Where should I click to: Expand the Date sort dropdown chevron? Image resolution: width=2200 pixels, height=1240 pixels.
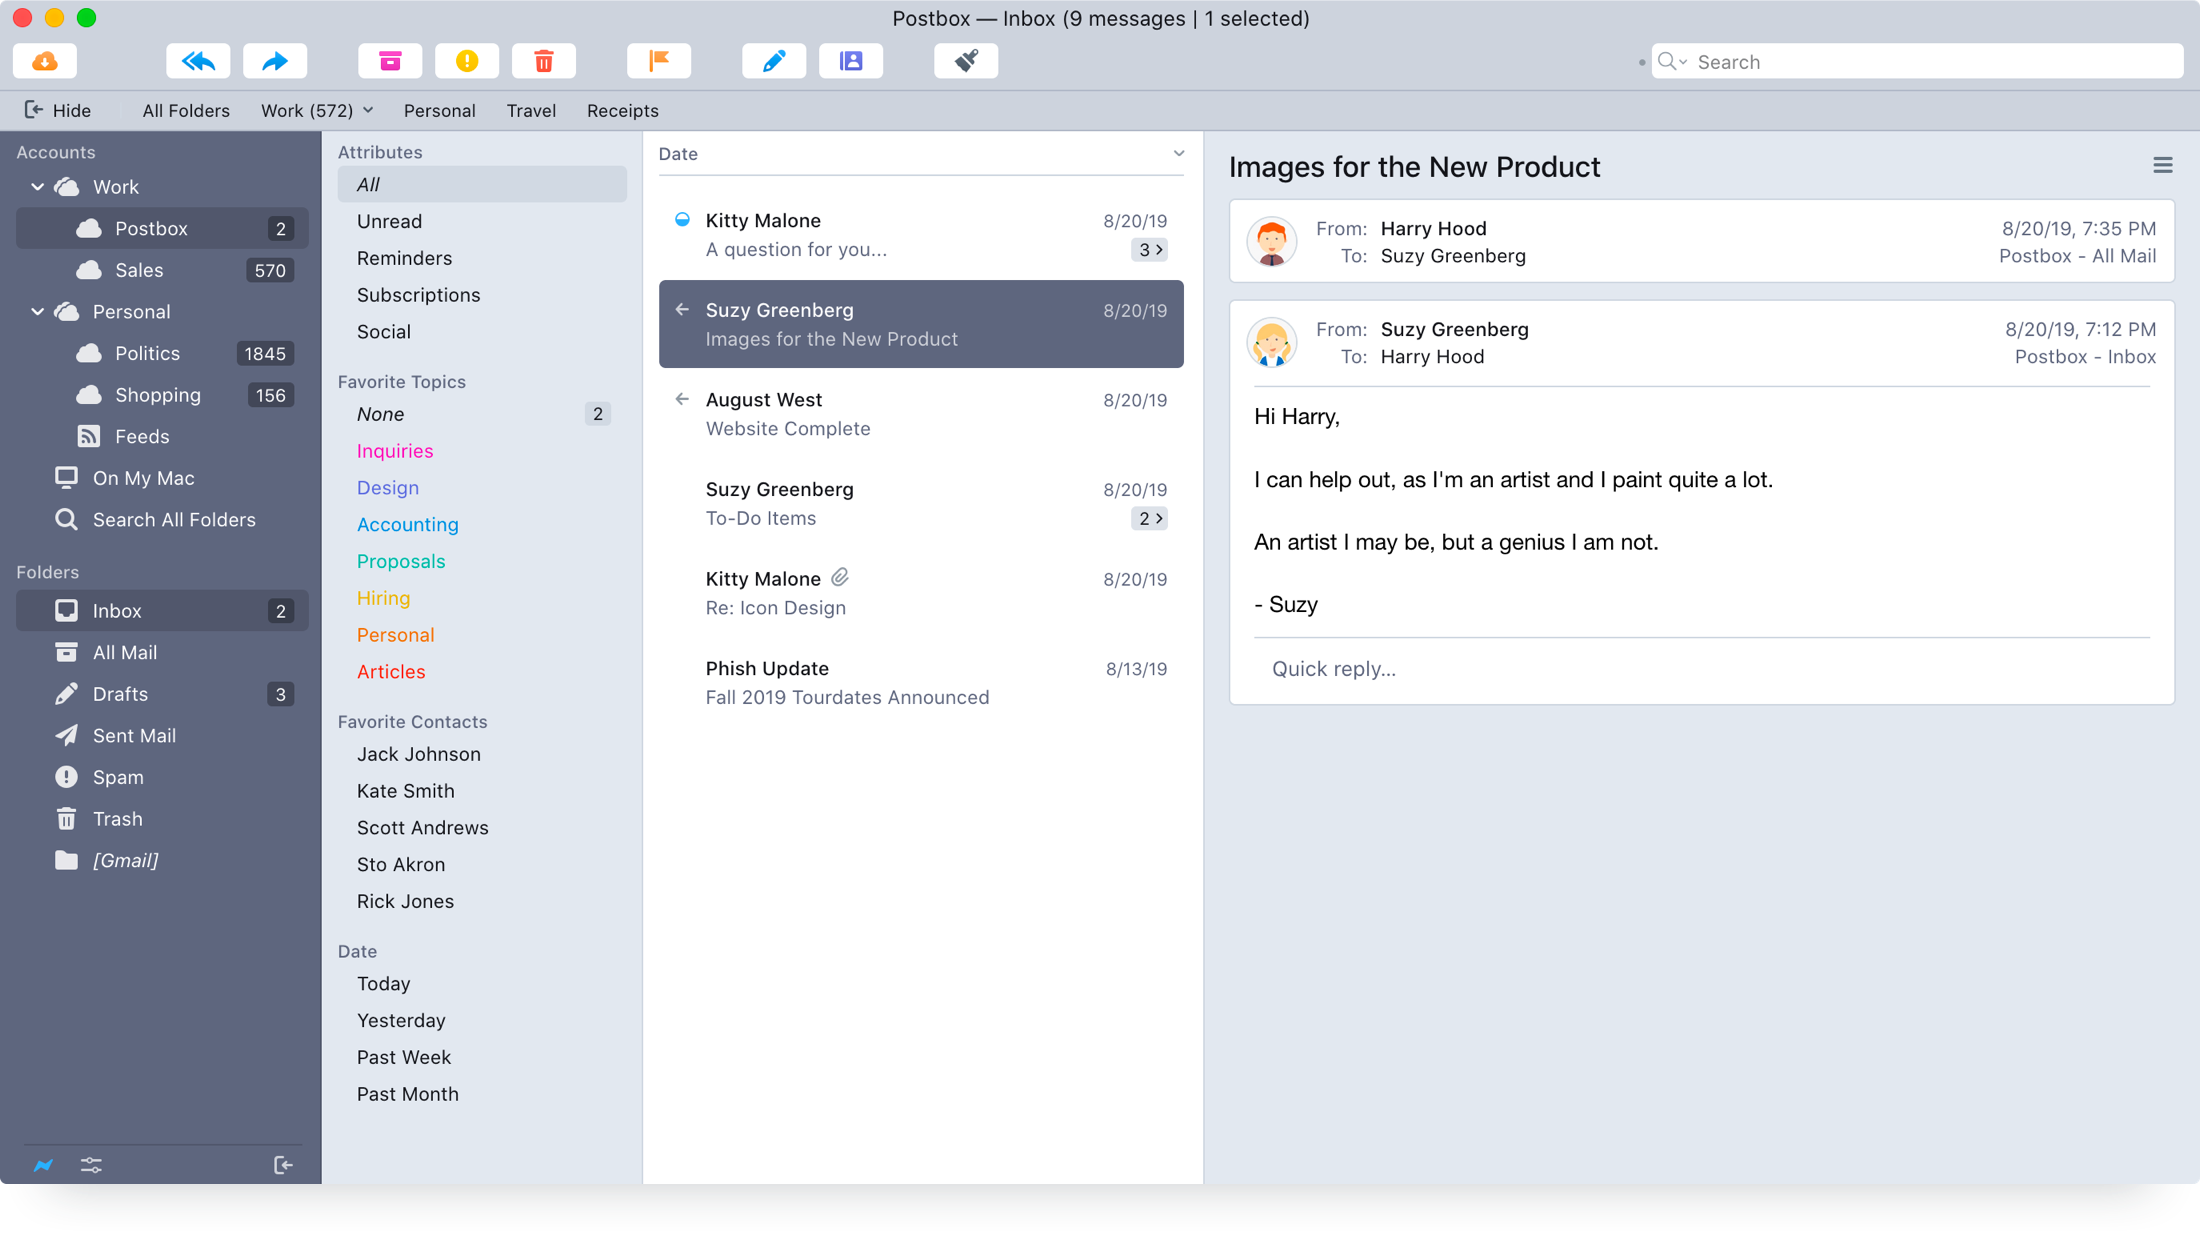pos(1179,153)
